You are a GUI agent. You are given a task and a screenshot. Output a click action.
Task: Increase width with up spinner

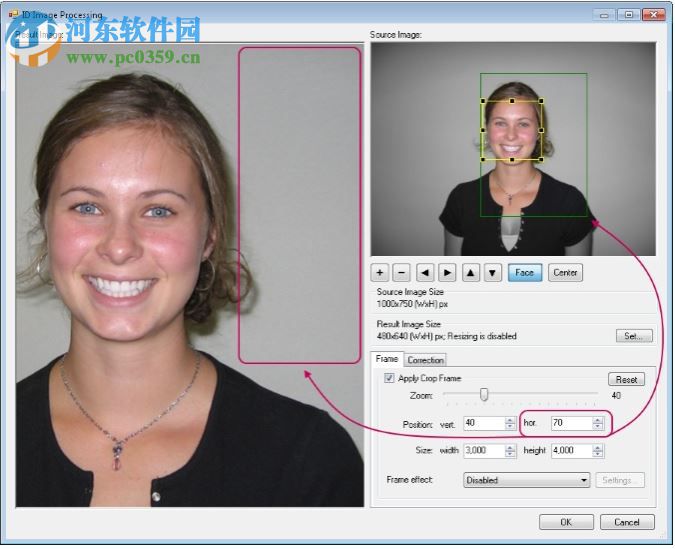point(510,448)
